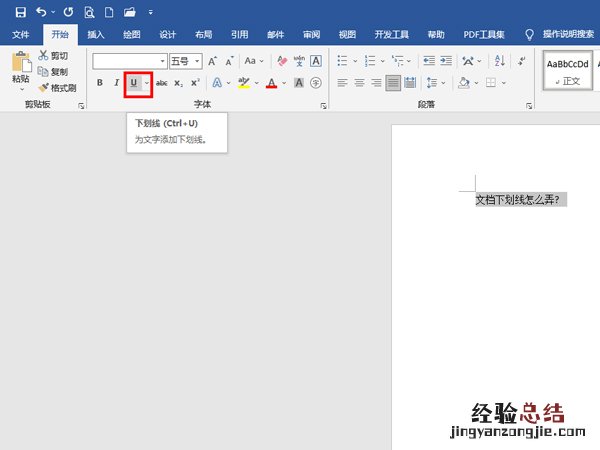Expand the underline style dropdown arrow
This screenshot has height=450, width=600.
click(147, 82)
